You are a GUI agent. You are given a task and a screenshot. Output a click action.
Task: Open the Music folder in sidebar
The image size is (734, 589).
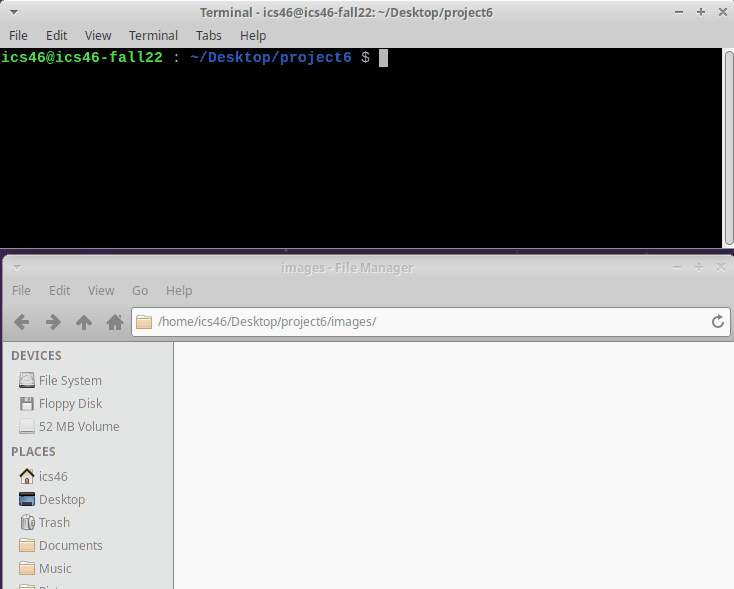tap(55, 568)
